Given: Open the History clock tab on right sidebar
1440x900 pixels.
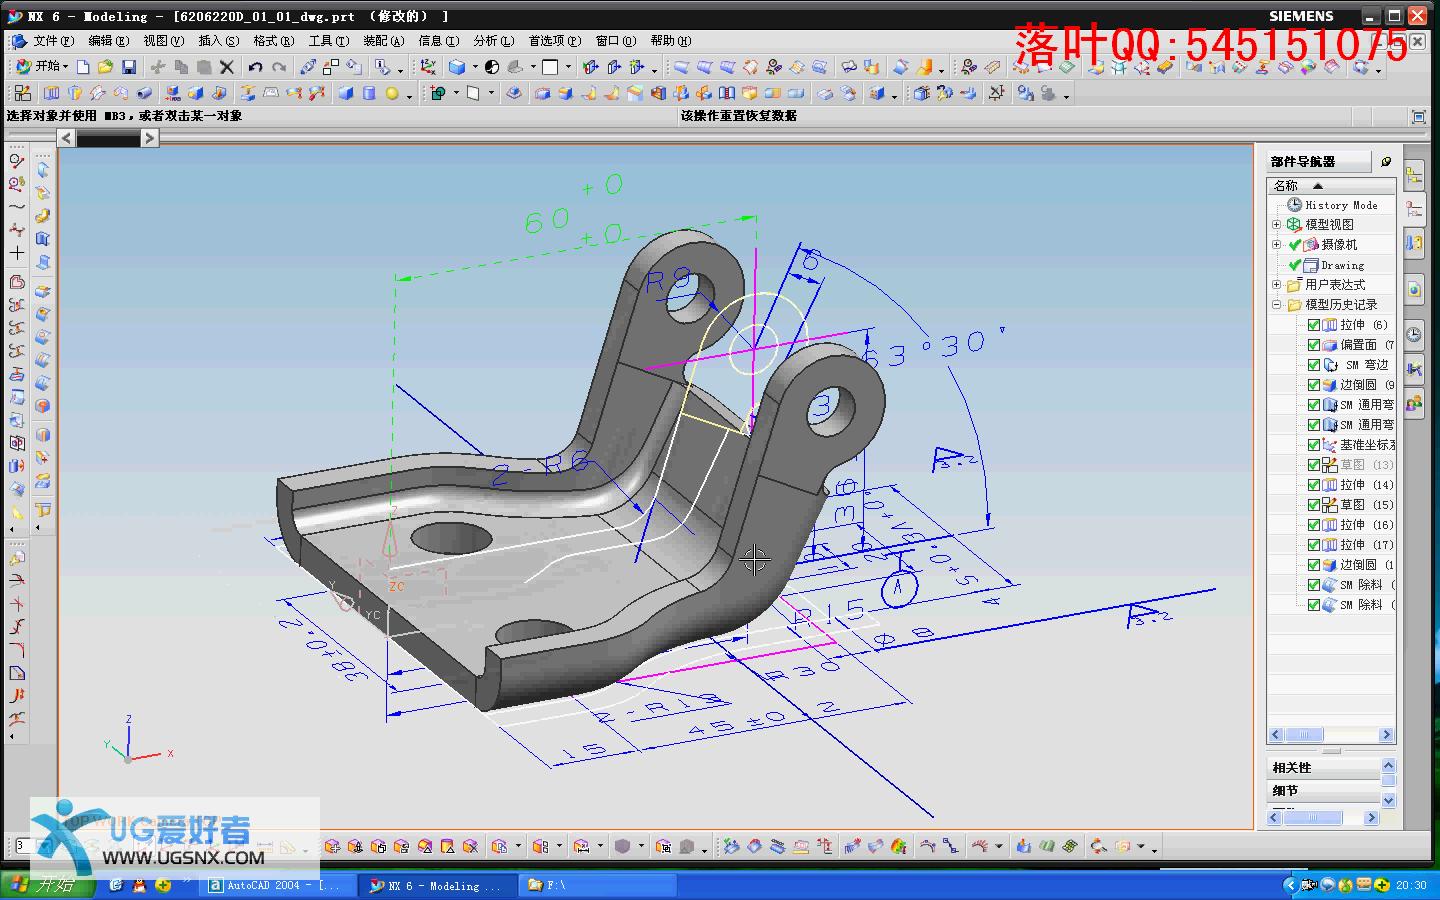Looking at the screenshot, I should point(1414,335).
